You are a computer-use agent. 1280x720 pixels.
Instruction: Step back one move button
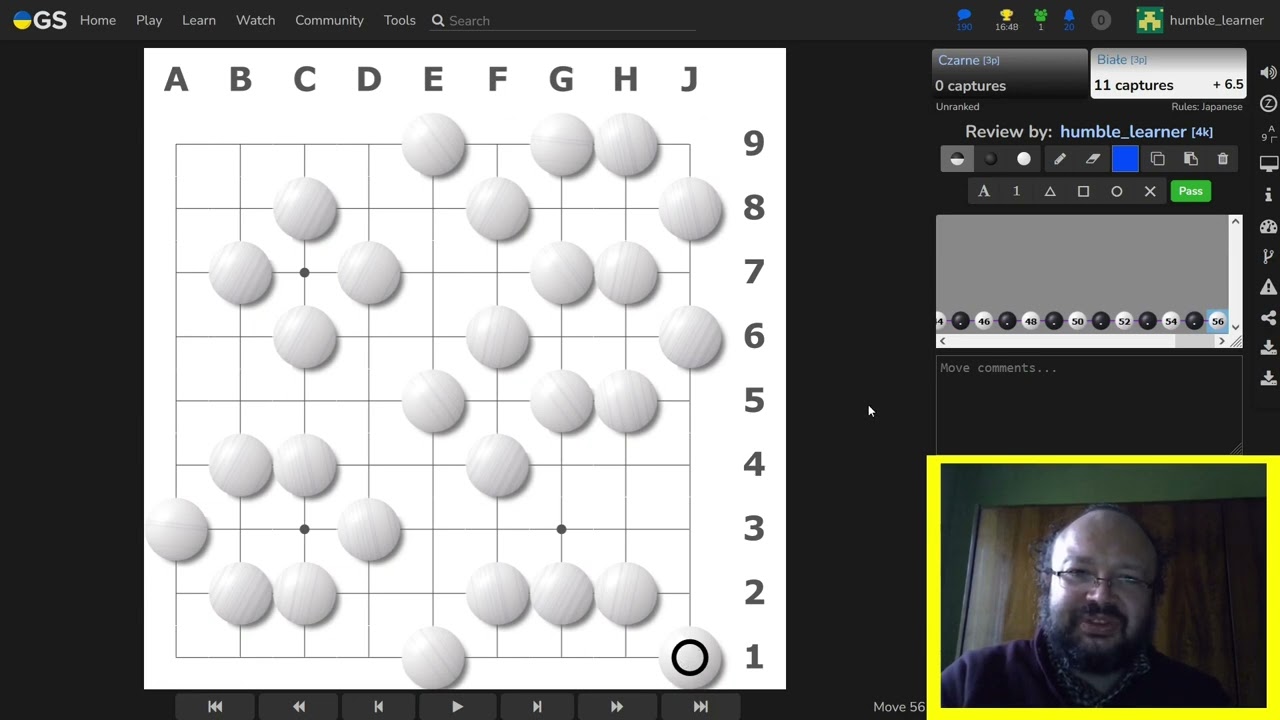(378, 706)
